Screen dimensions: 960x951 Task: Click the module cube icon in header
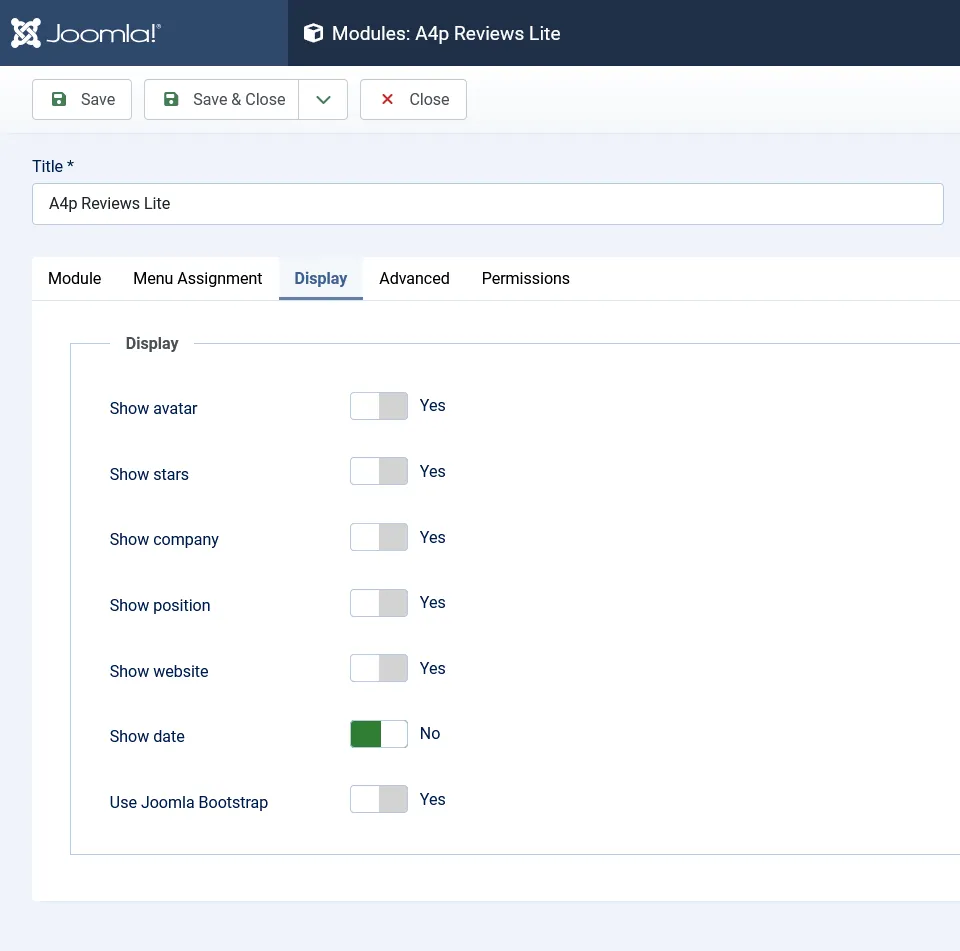(x=313, y=33)
